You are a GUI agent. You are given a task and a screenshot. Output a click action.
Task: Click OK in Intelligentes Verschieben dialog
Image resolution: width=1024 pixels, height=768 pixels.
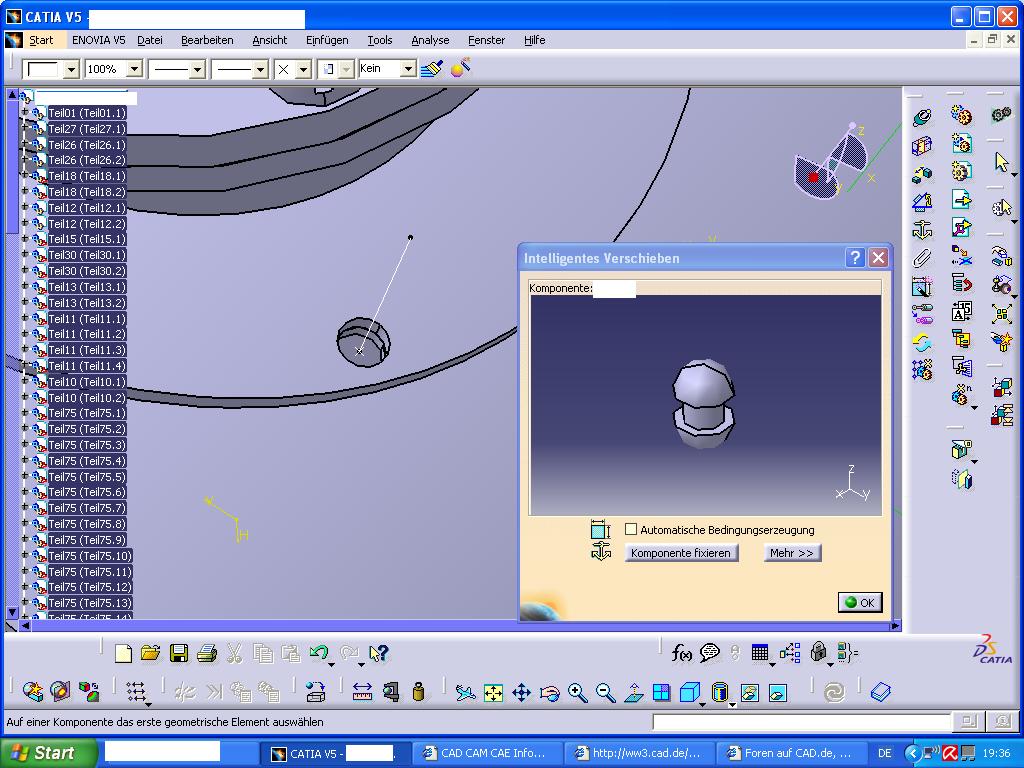point(860,602)
